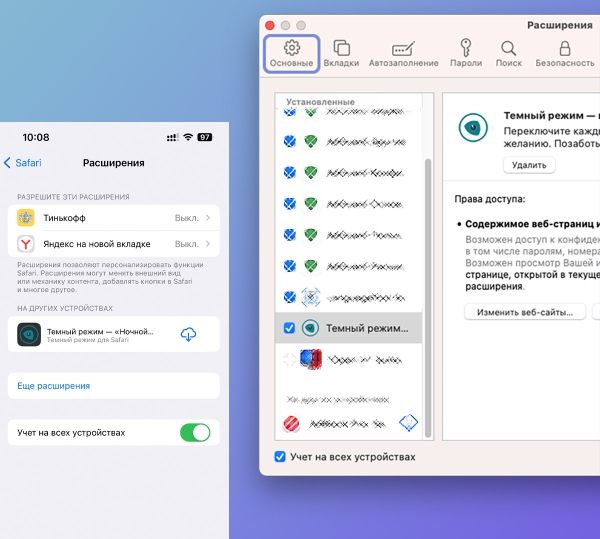
Task: Tap the iPhone battery indicator
Action: click(x=205, y=137)
